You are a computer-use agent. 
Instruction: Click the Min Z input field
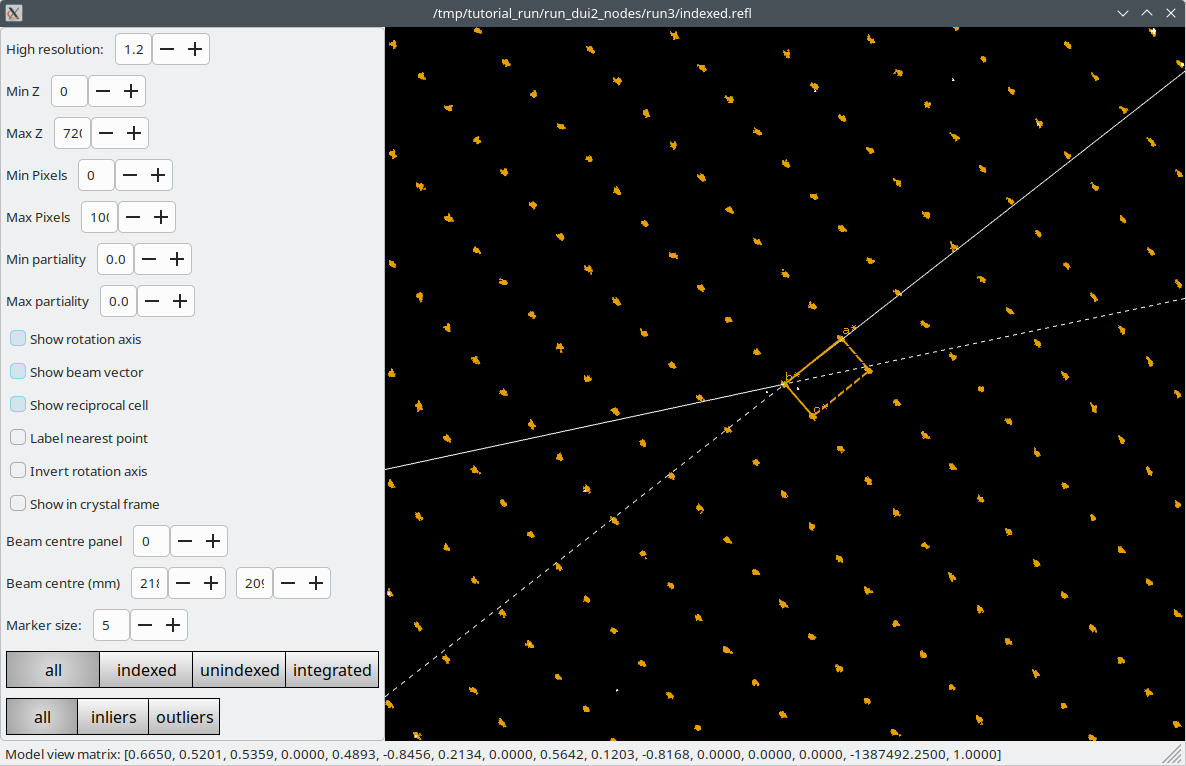[69, 91]
